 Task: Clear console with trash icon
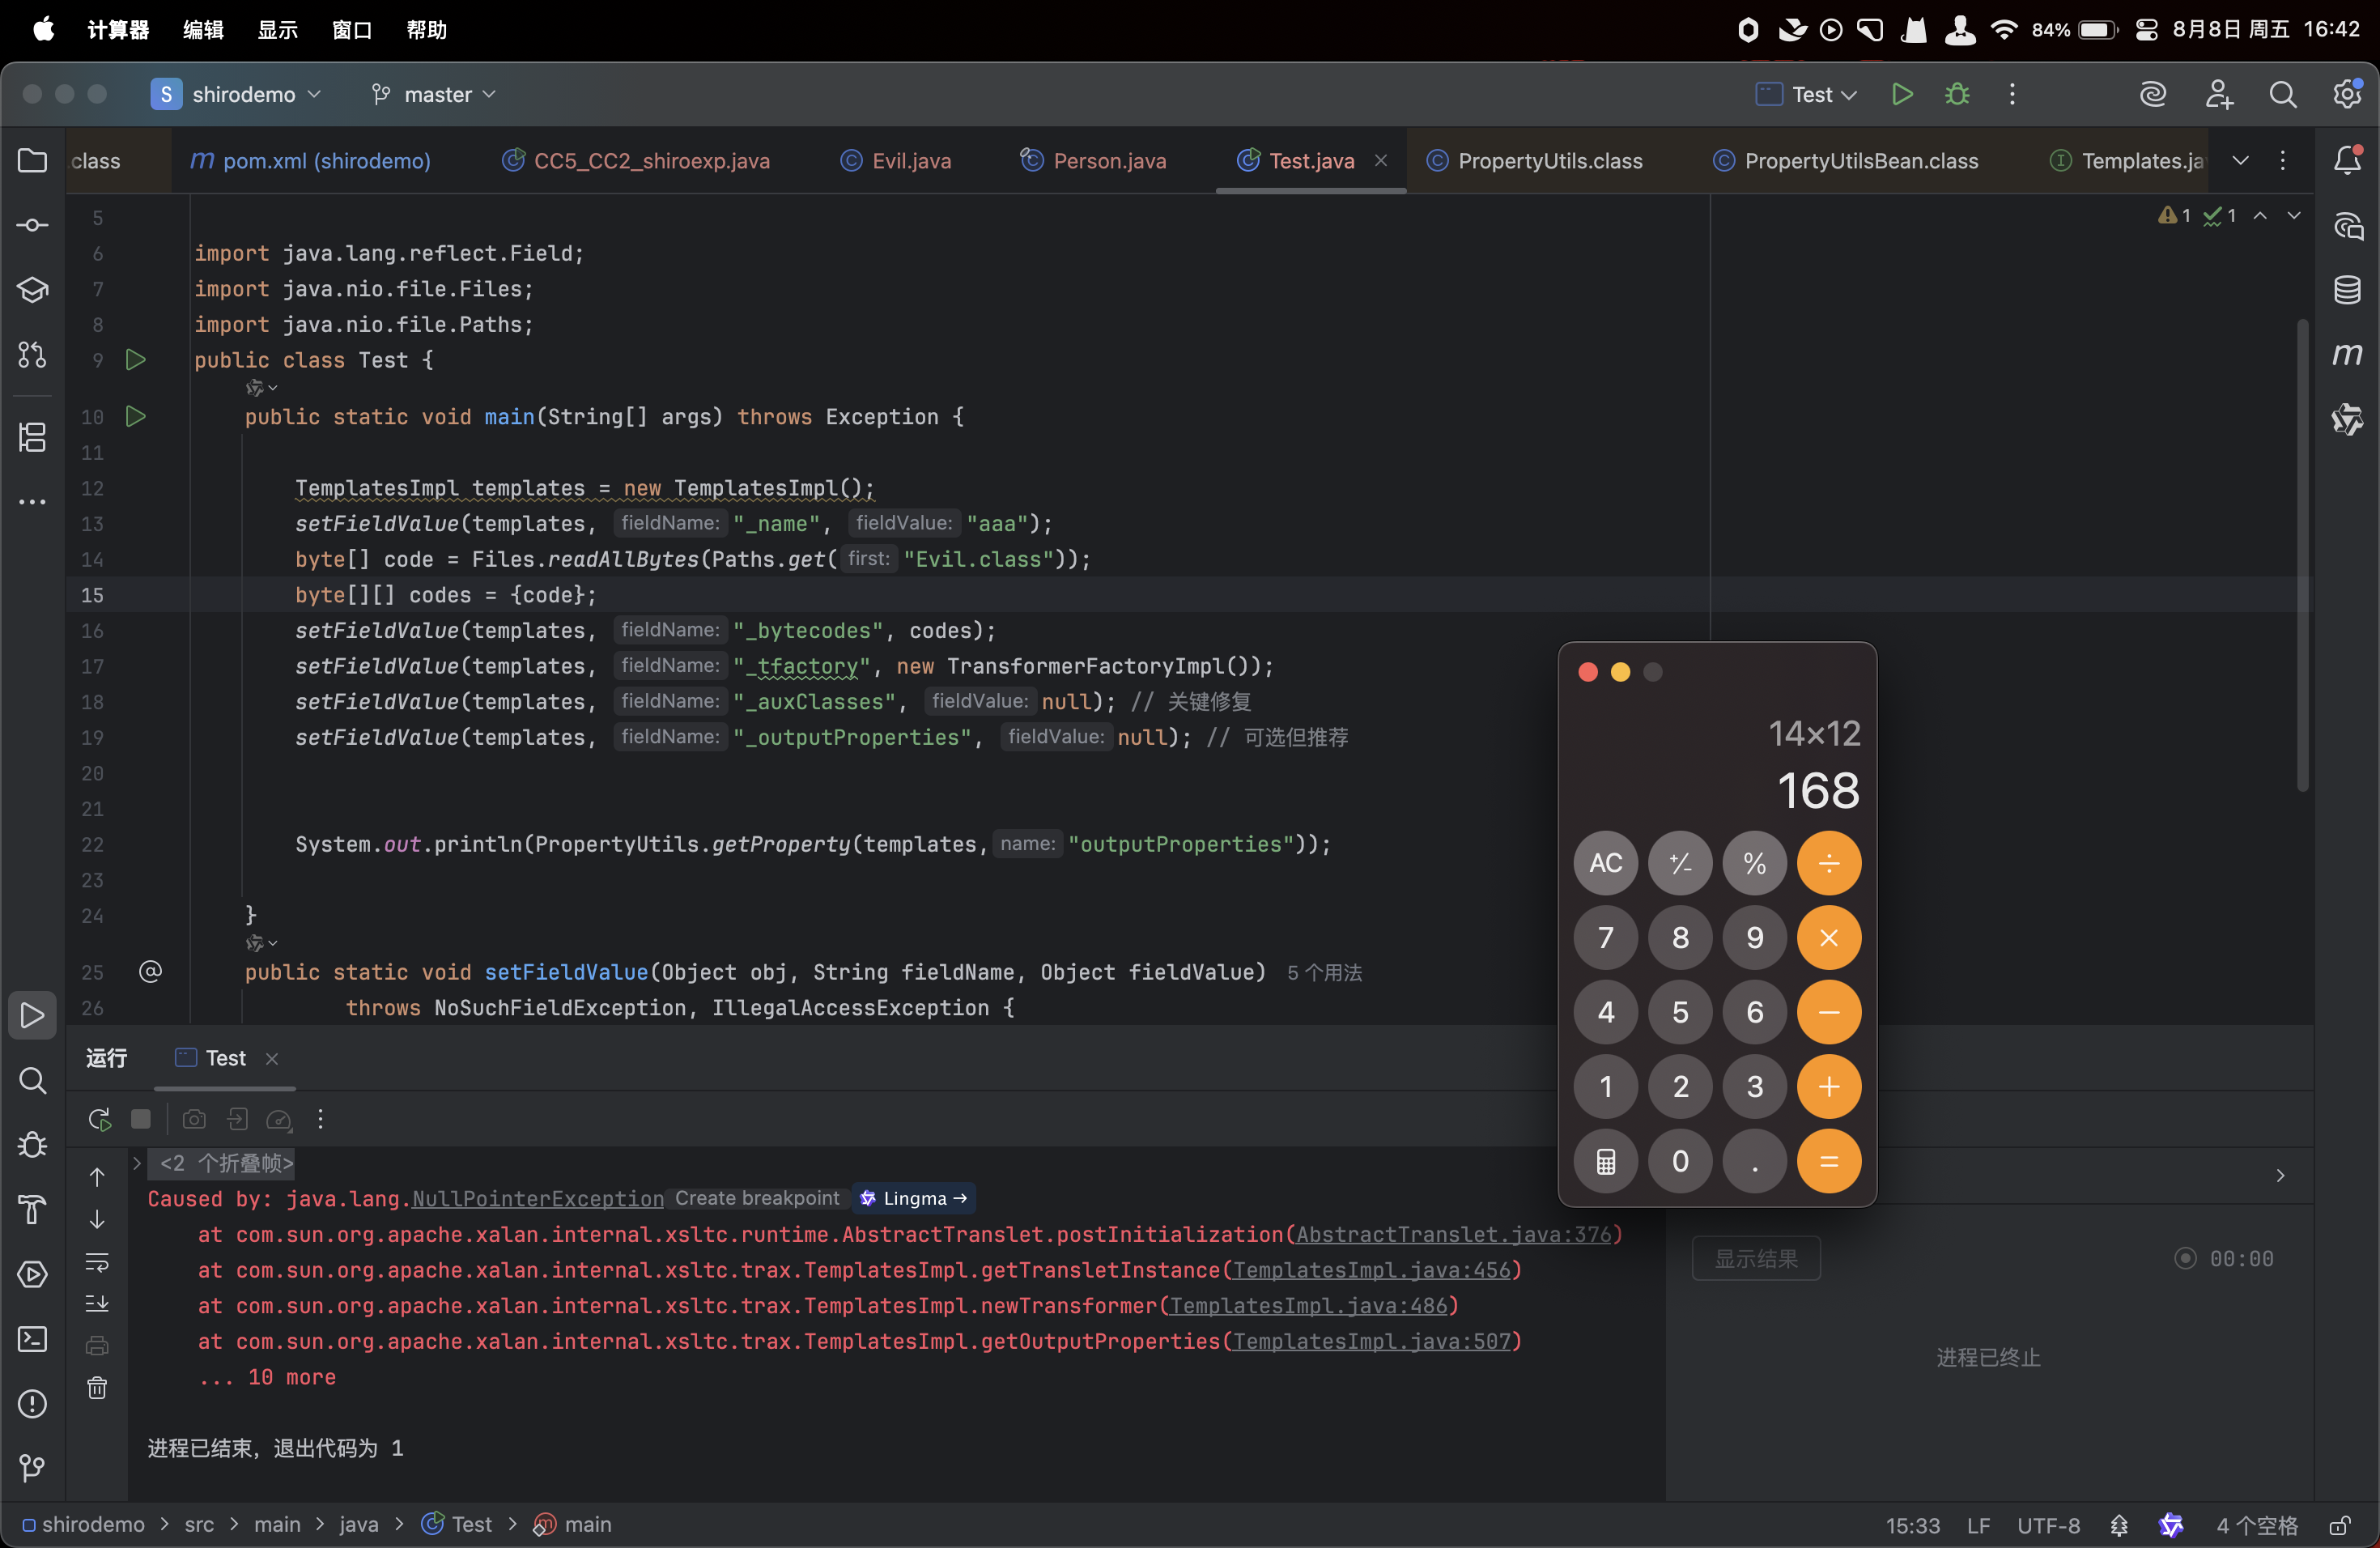coord(97,1388)
